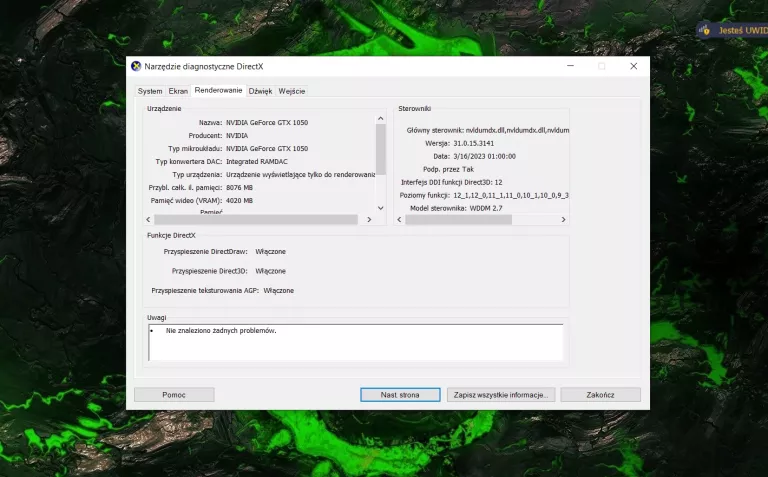This screenshot has width=768, height=477.
Task: Click right arrow of Urządzenie horizontal scrollbar
Action: click(x=369, y=219)
